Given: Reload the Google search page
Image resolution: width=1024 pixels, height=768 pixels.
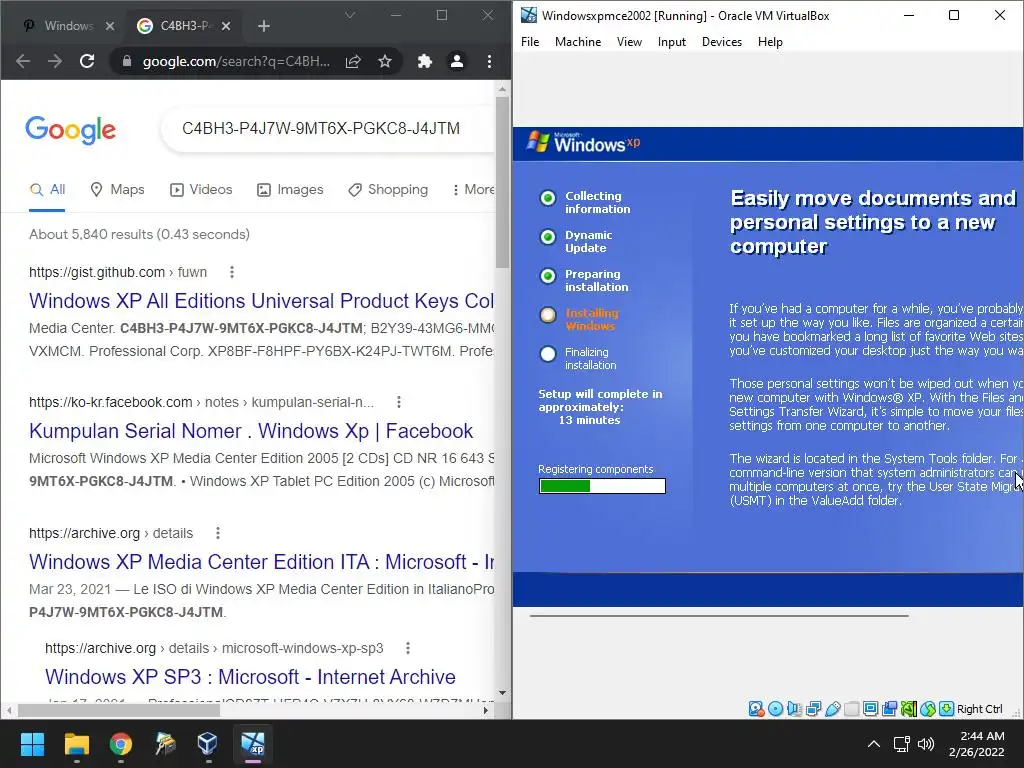Looking at the screenshot, I should tap(87, 61).
